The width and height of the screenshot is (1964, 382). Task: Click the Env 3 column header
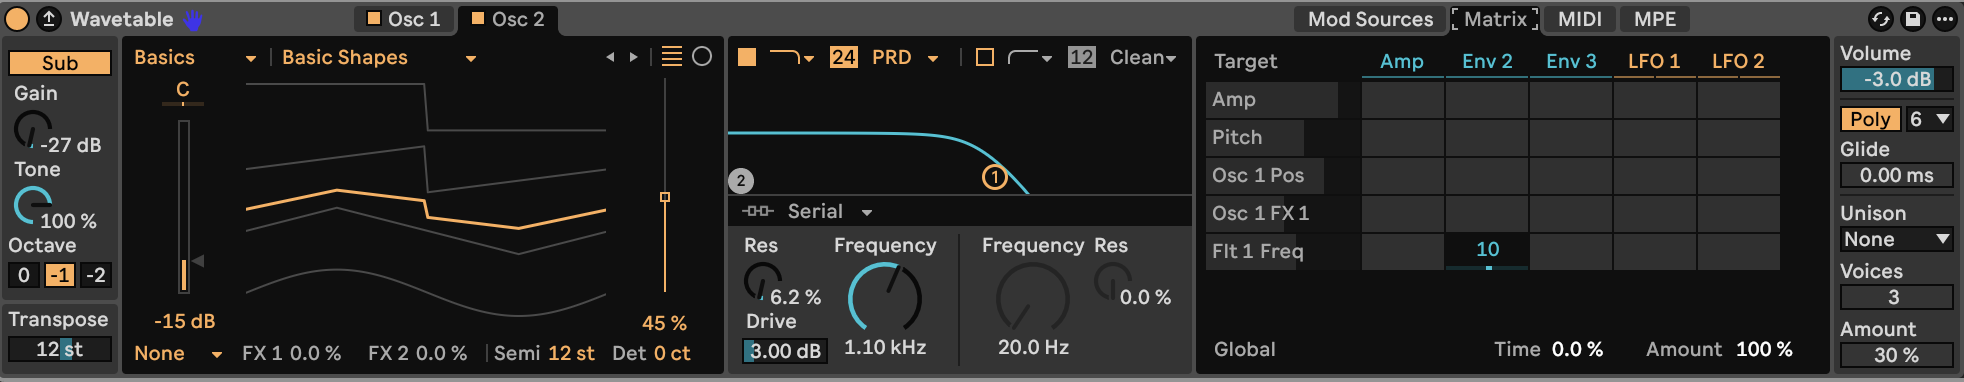point(1571,61)
